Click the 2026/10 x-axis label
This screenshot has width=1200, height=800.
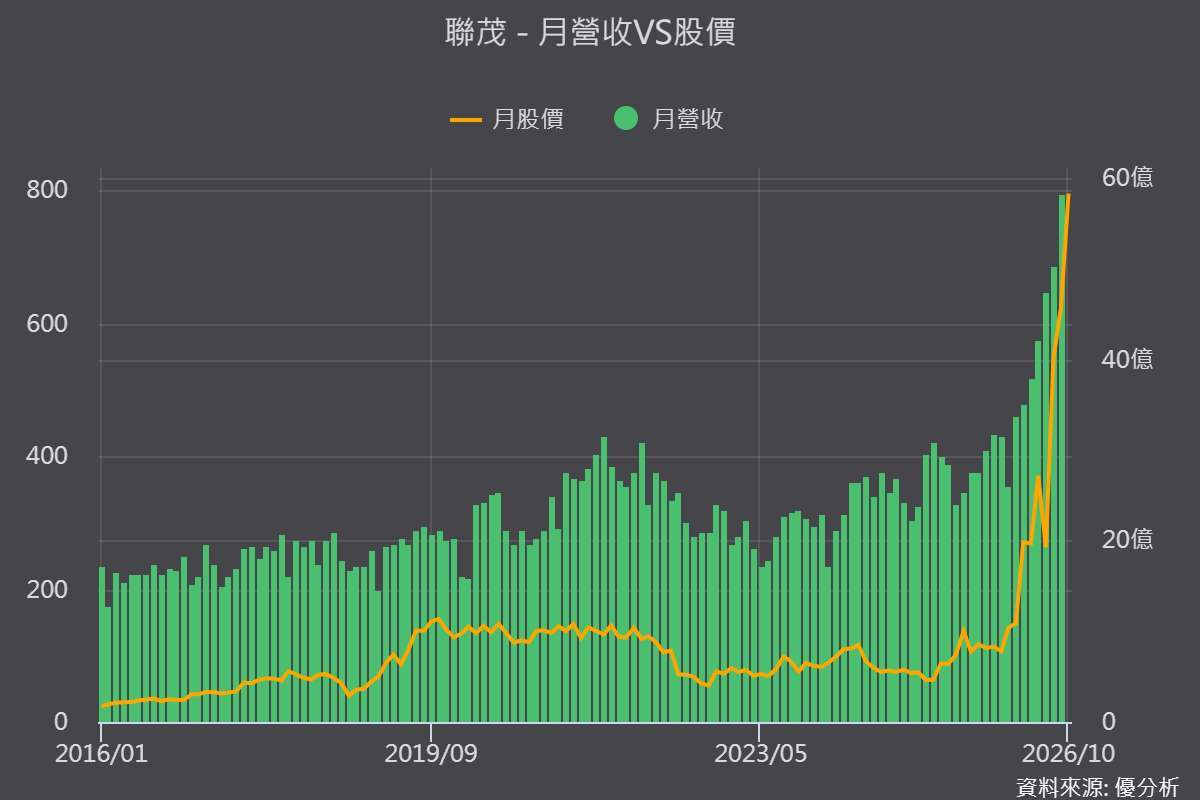(1068, 754)
